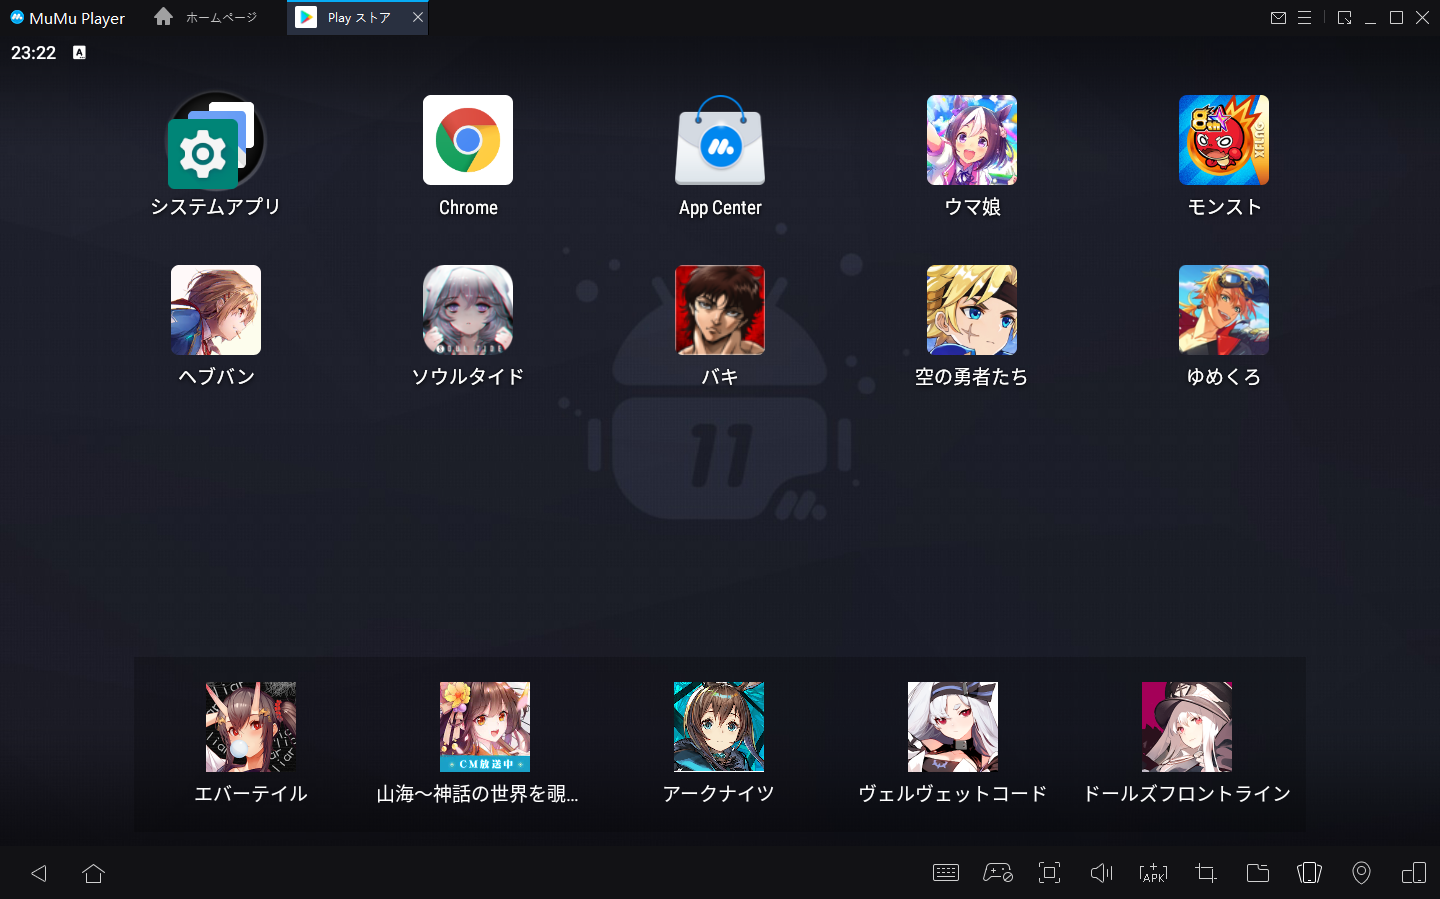Viewport: 1440px width, 899px height.
Task: Launch ヴェルヴェットコード from the dock
Action: point(953,727)
